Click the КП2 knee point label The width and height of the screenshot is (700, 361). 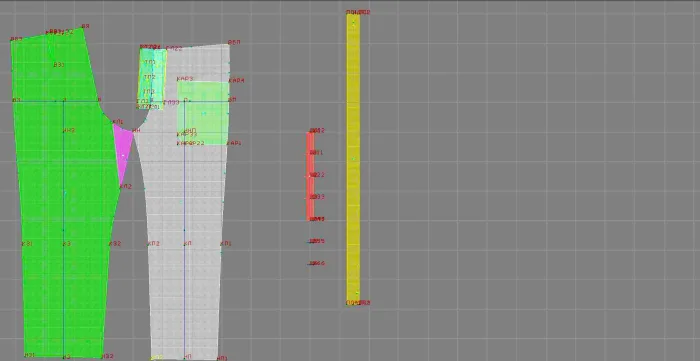coord(154,244)
